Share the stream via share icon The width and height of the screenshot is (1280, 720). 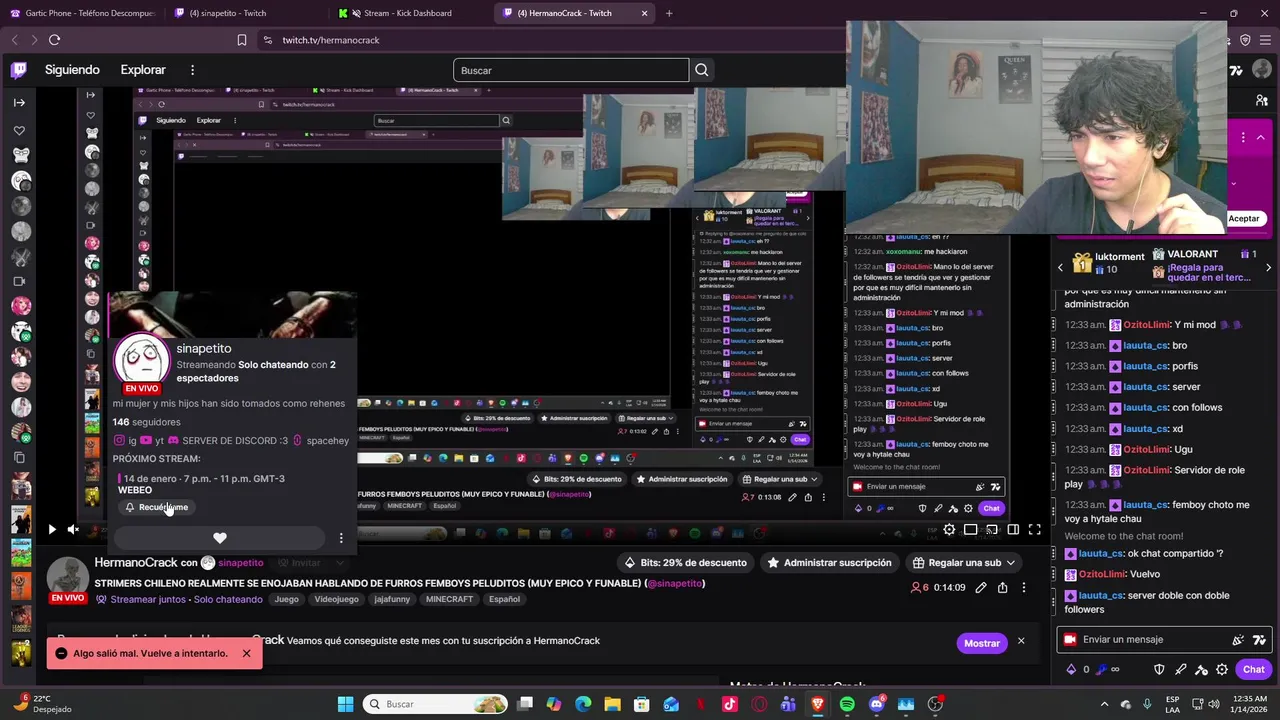(x=1003, y=587)
